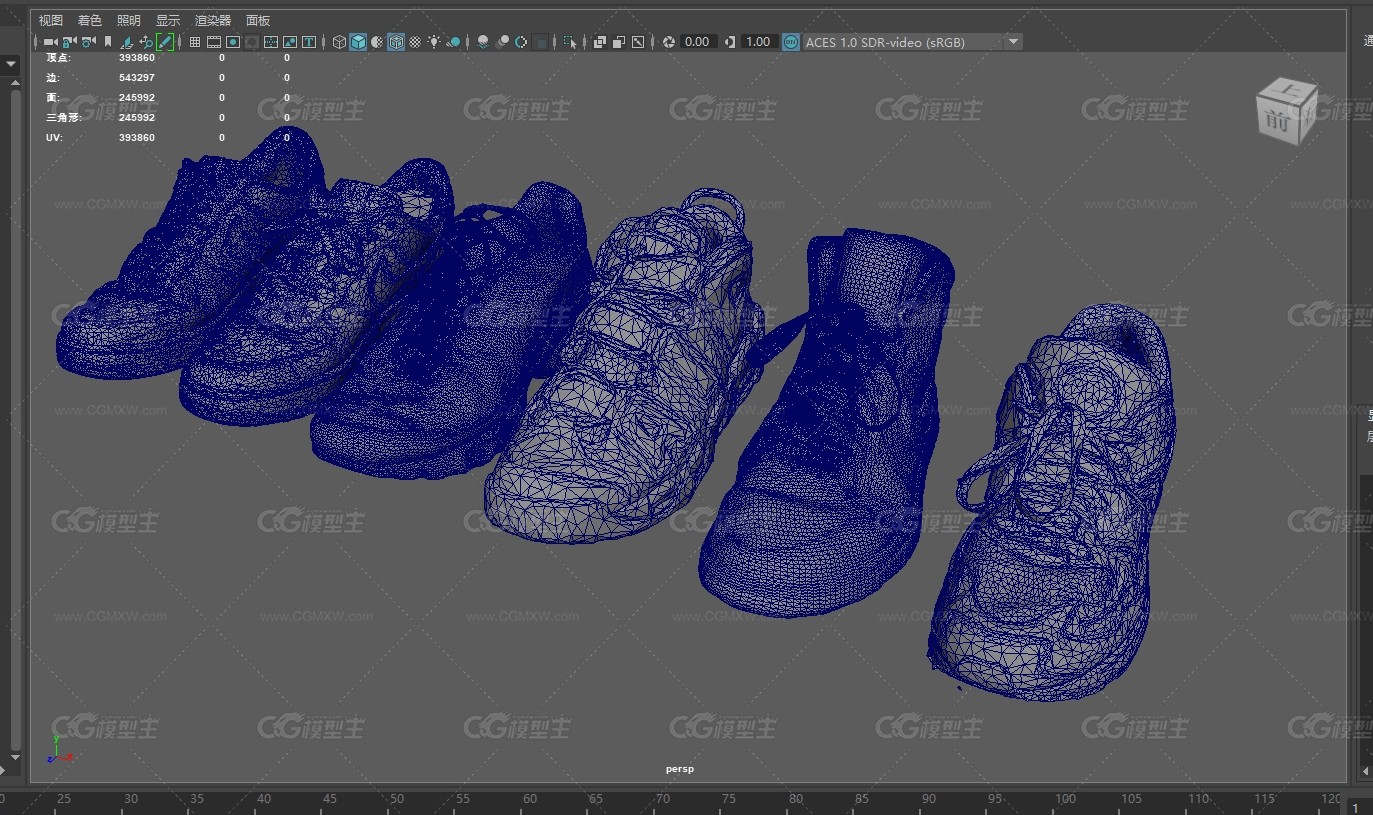The height and width of the screenshot is (815, 1373).
Task: Click the gamma icon beside 1.00
Action: coord(730,42)
